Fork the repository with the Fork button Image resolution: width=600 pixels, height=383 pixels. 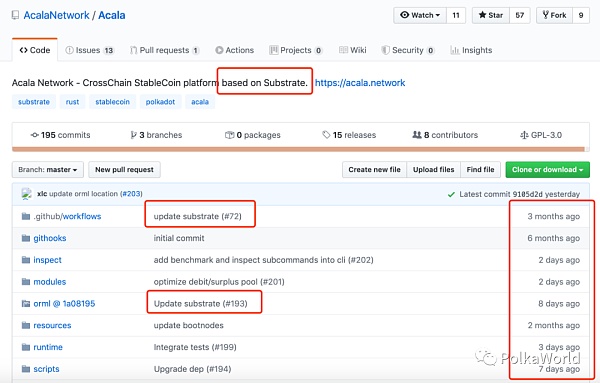click(554, 15)
